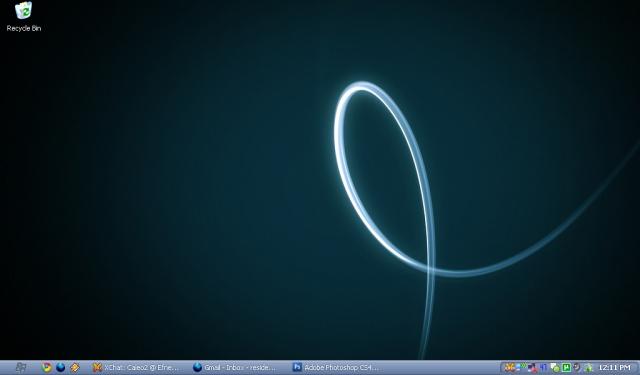The image size is (640, 375).
Task: Click the blue globe quick launch icon
Action: 60,367
